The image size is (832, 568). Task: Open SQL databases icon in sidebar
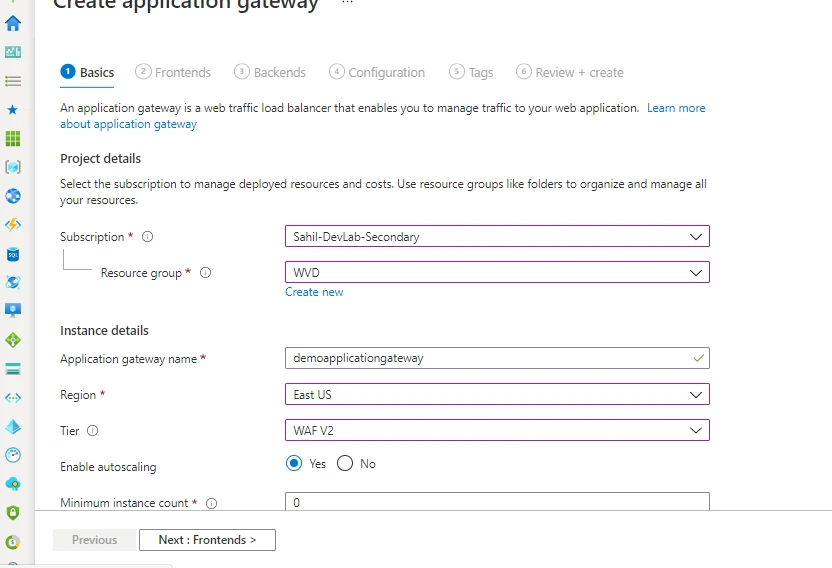(x=13, y=254)
